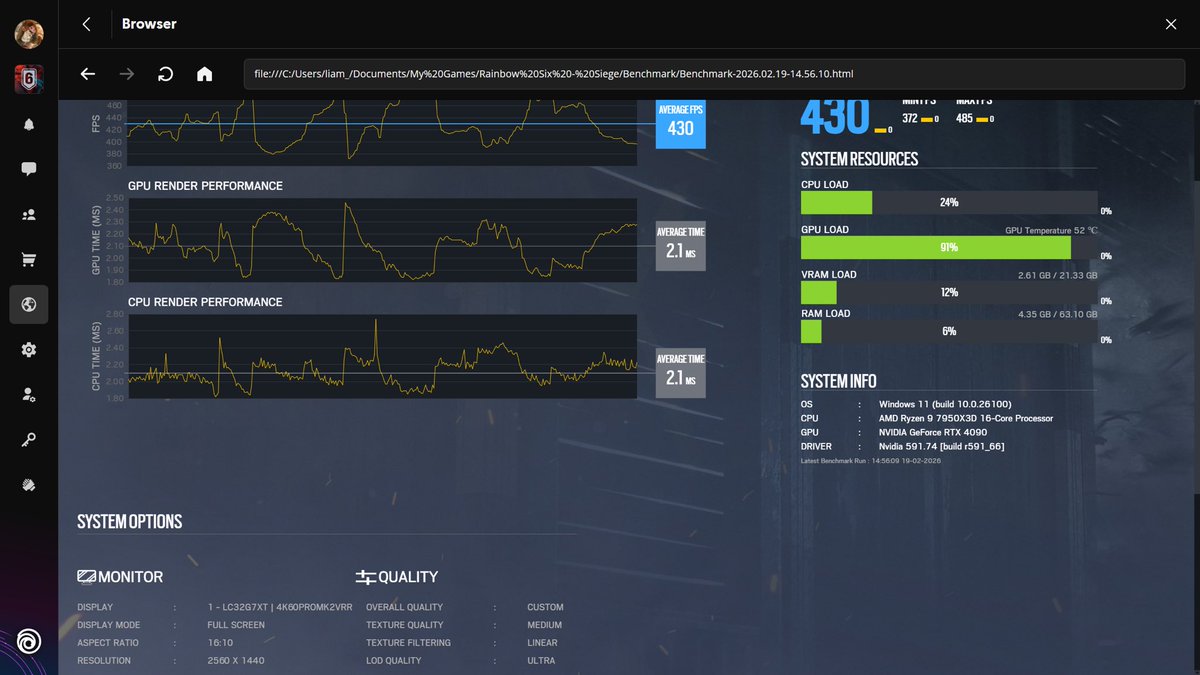Click the striped icon below the key
This screenshot has width=1200, height=675.
click(x=28, y=485)
